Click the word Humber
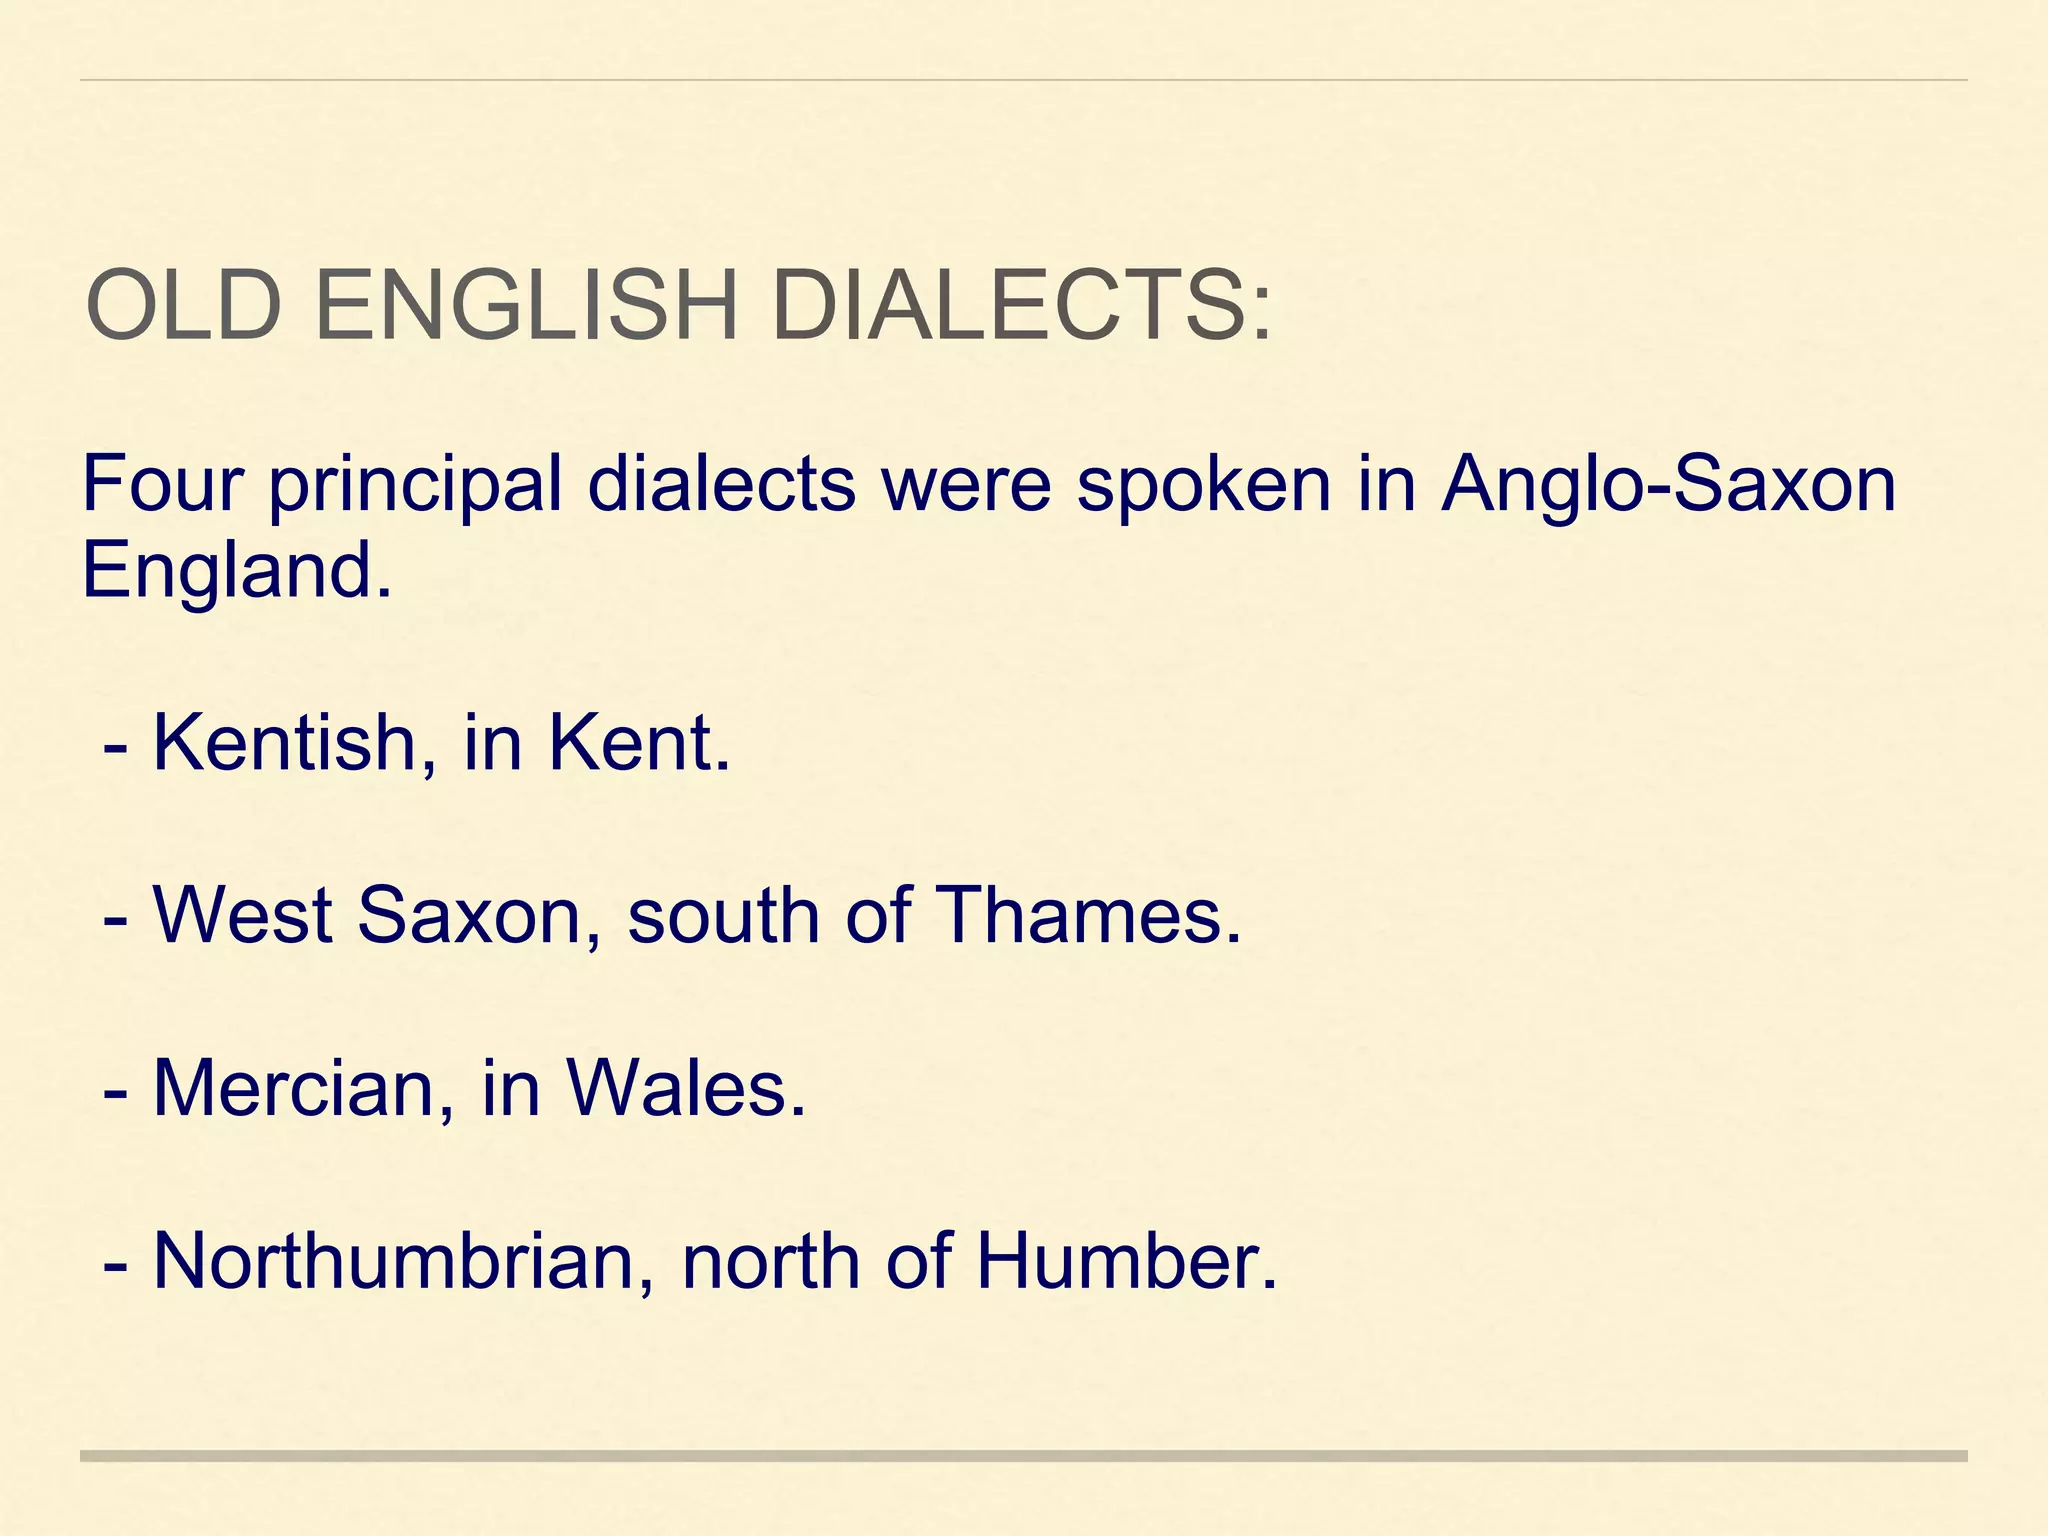This screenshot has width=2048, height=1536. pyautogui.click(x=1127, y=1261)
